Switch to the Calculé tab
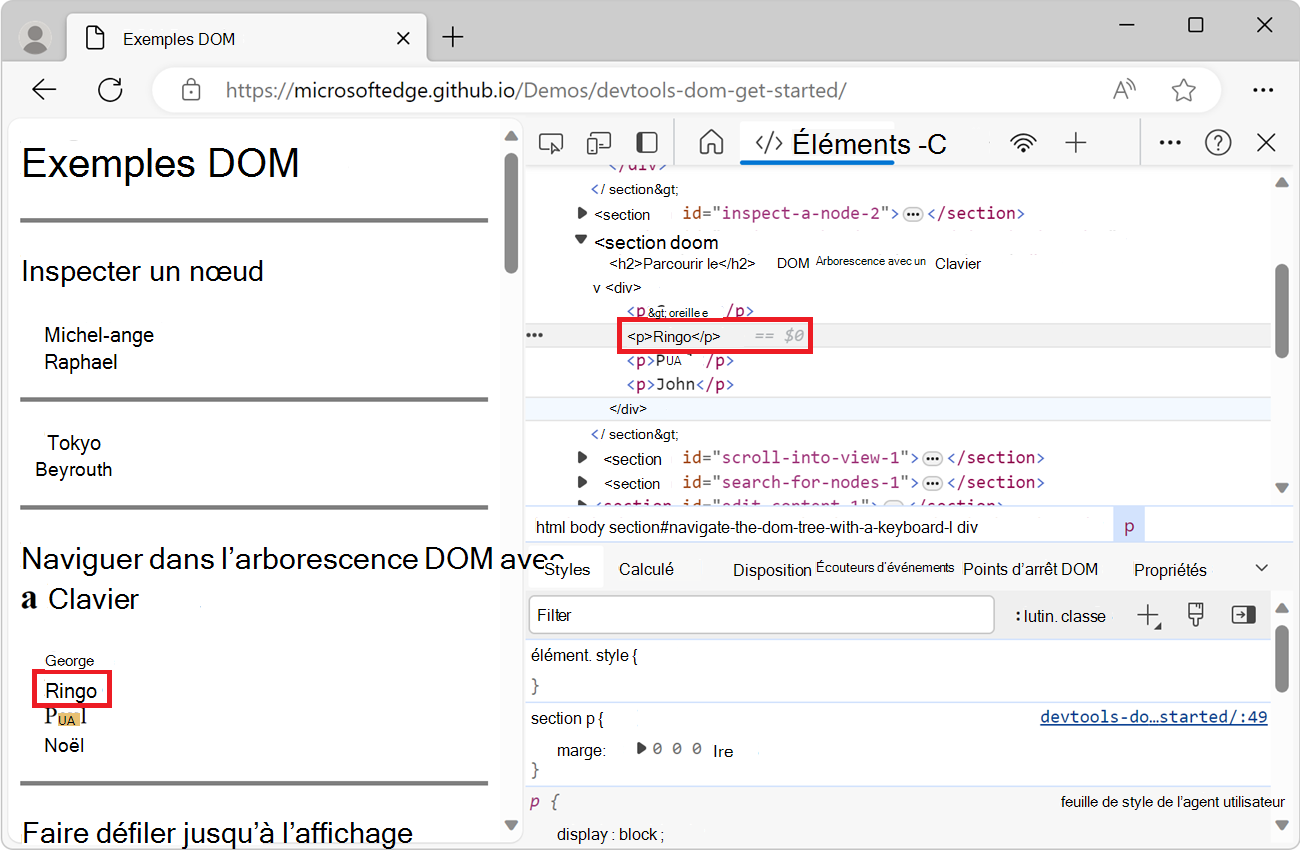This screenshot has height=850, width=1300. [x=646, y=569]
